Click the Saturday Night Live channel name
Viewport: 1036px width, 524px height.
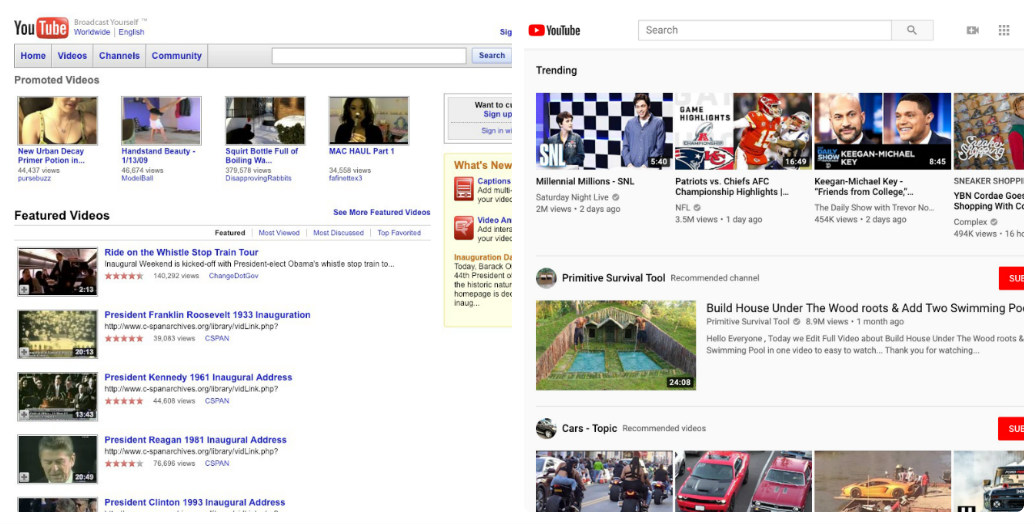coord(572,198)
